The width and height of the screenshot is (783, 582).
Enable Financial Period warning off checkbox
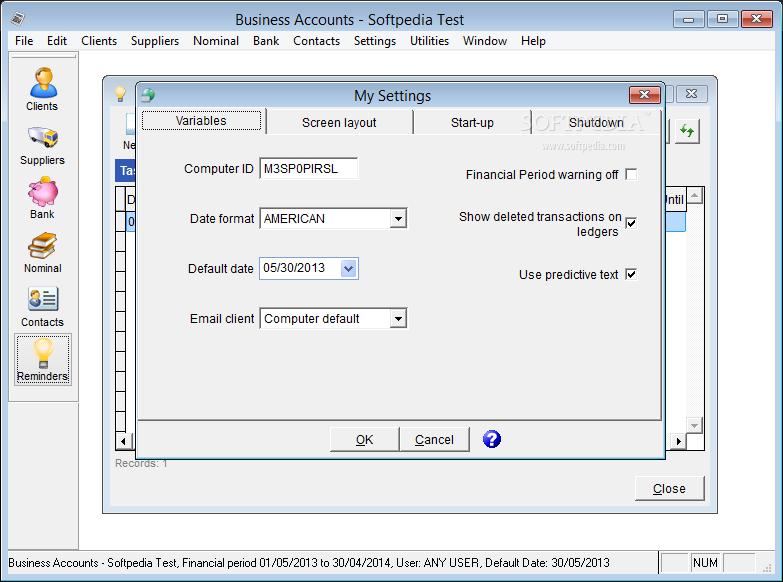[631, 174]
